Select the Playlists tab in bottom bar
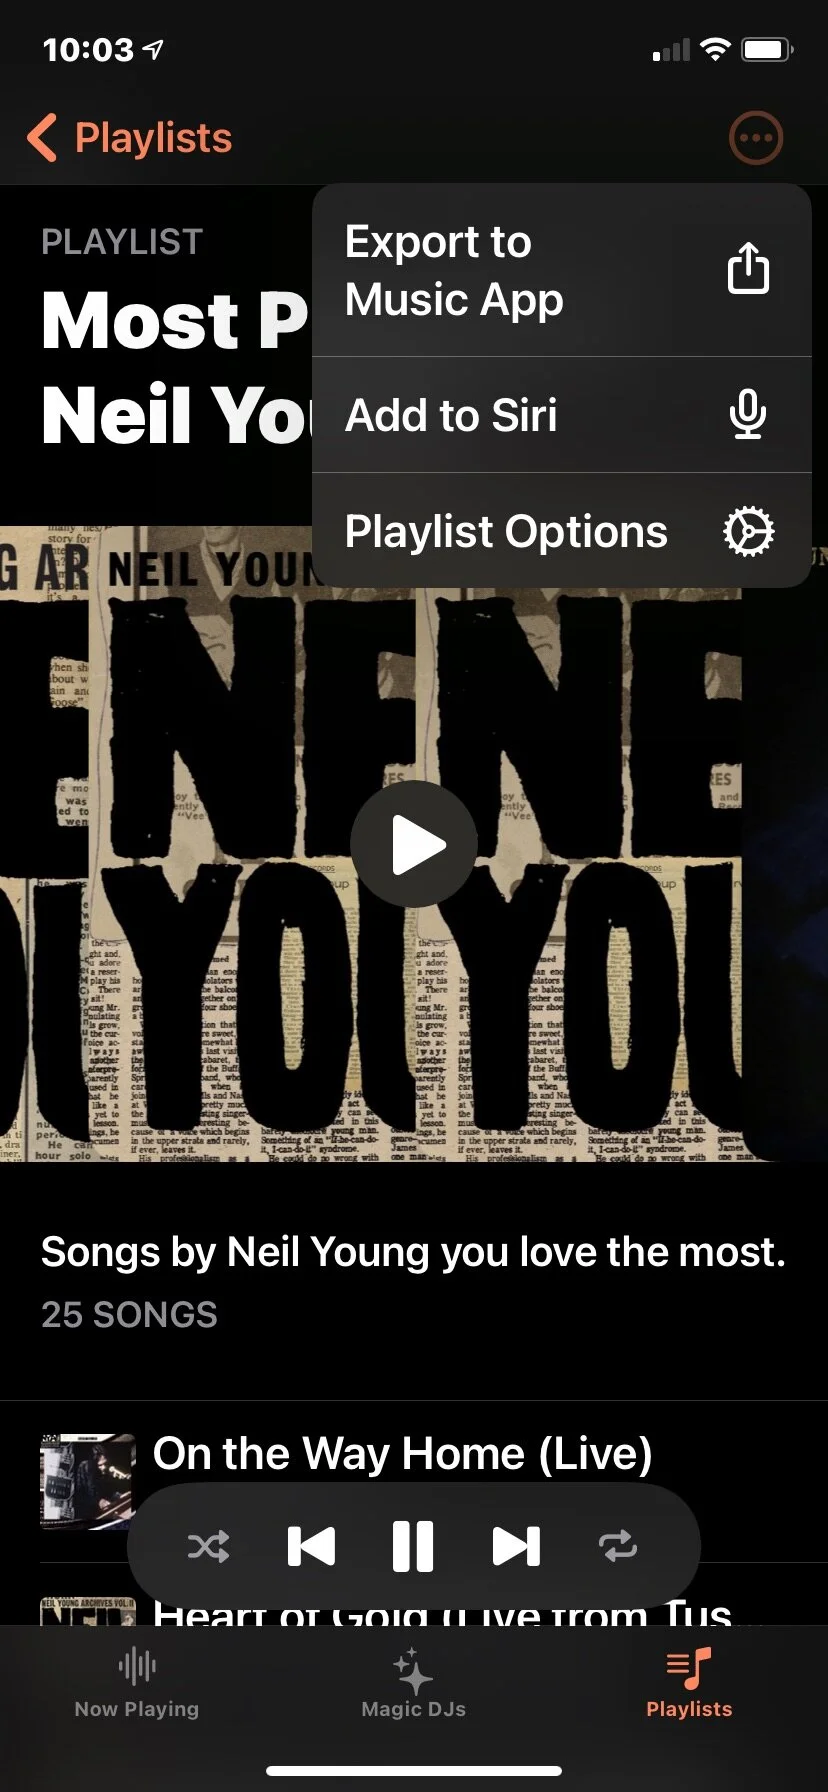 [x=689, y=1683]
